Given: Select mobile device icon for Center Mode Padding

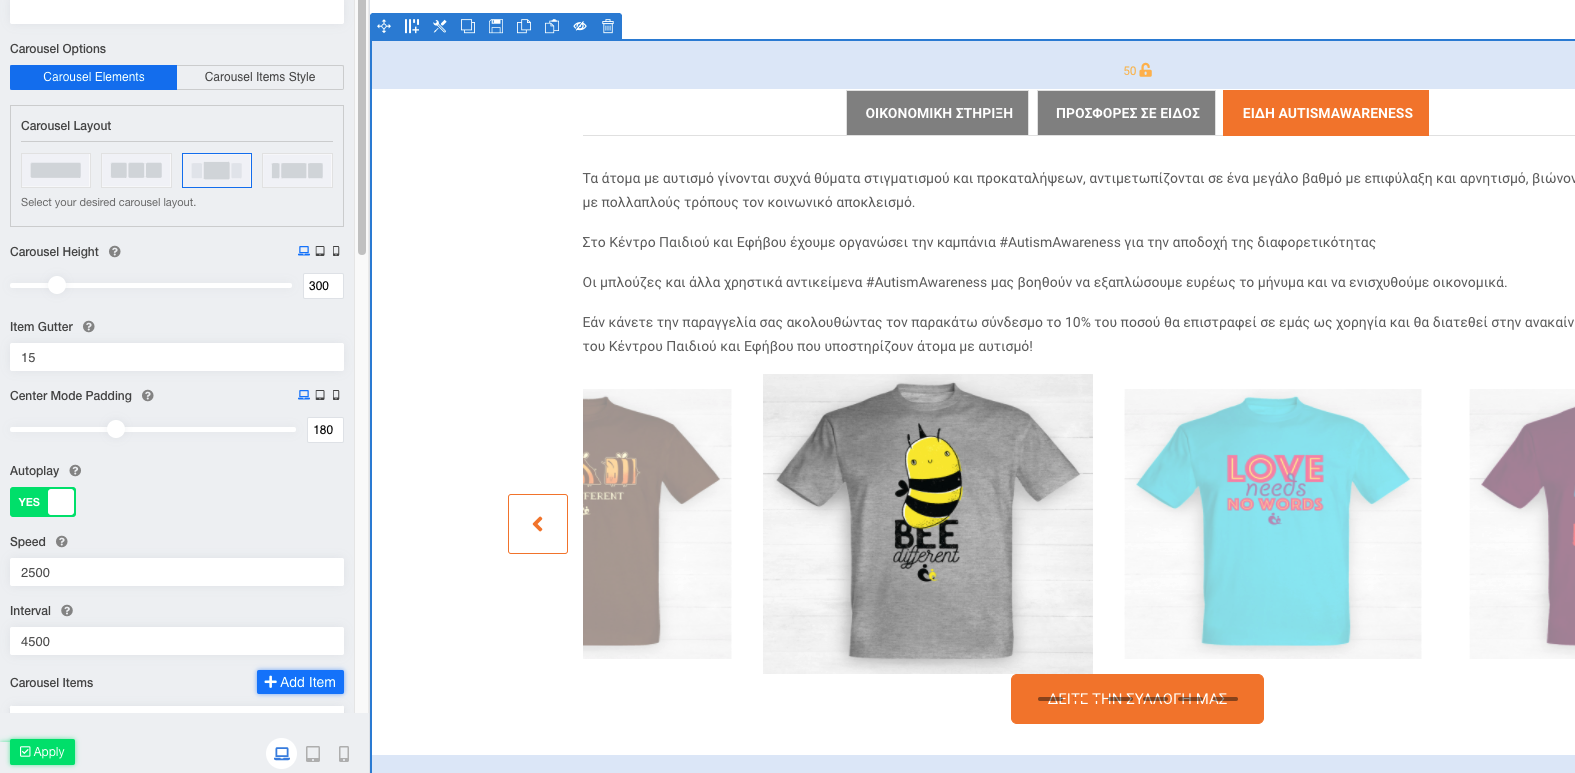Looking at the screenshot, I should click(336, 395).
